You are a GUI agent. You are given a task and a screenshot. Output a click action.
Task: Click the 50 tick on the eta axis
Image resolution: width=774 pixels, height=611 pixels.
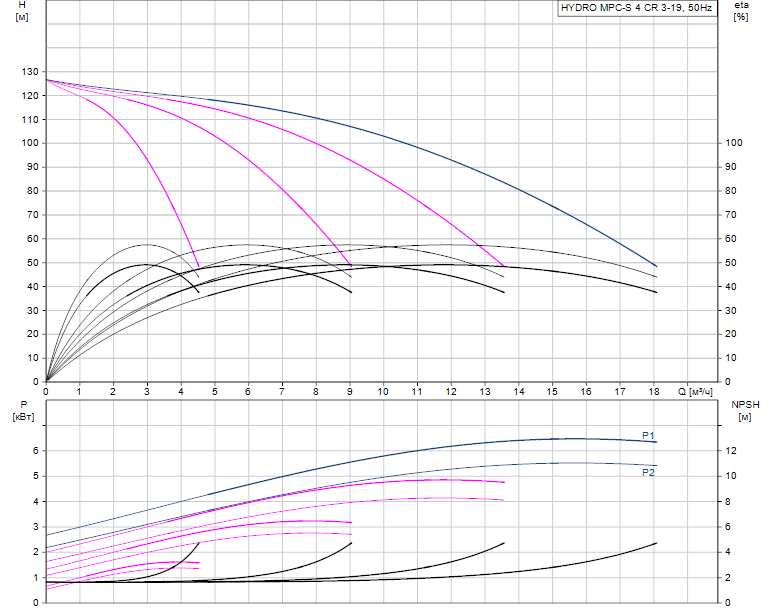tap(732, 263)
